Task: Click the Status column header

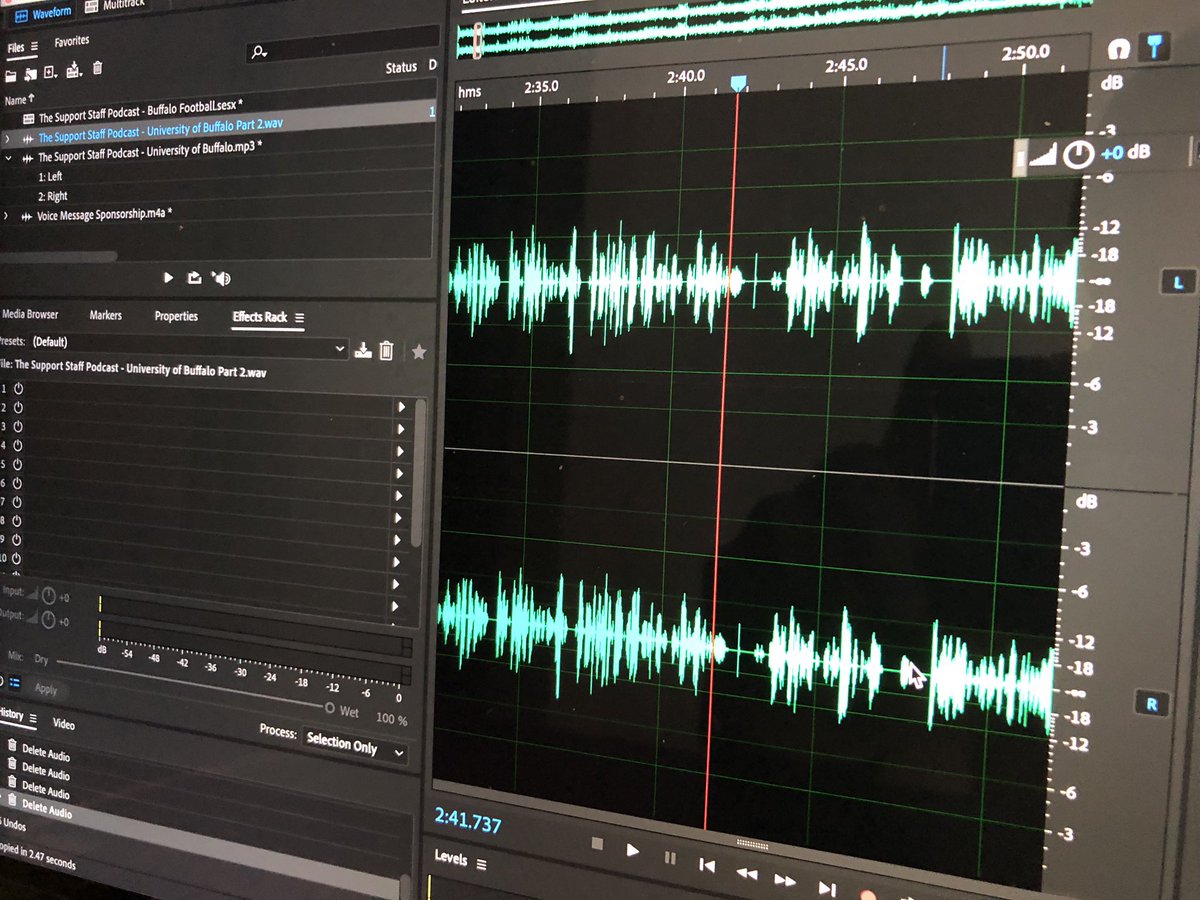Action: click(x=401, y=68)
